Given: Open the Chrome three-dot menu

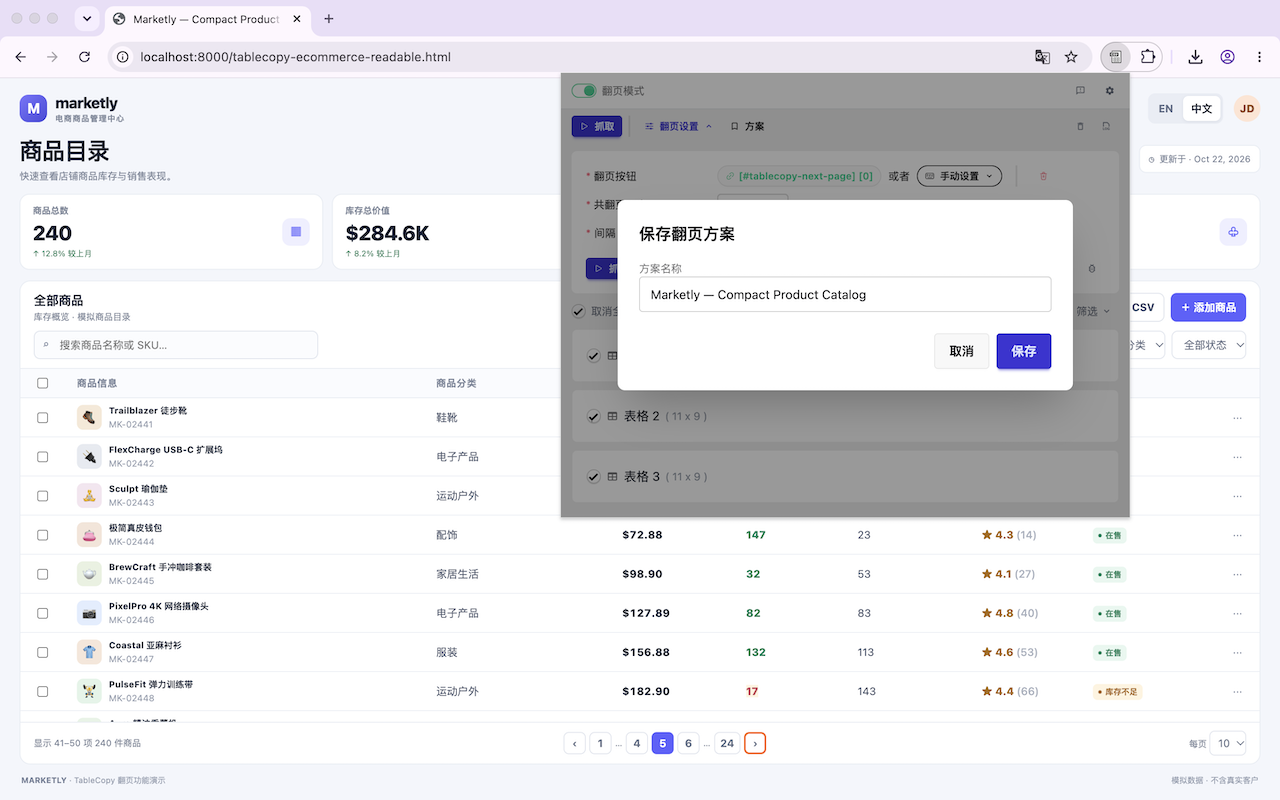Looking at the screenshot, I should coord(1260,57).
